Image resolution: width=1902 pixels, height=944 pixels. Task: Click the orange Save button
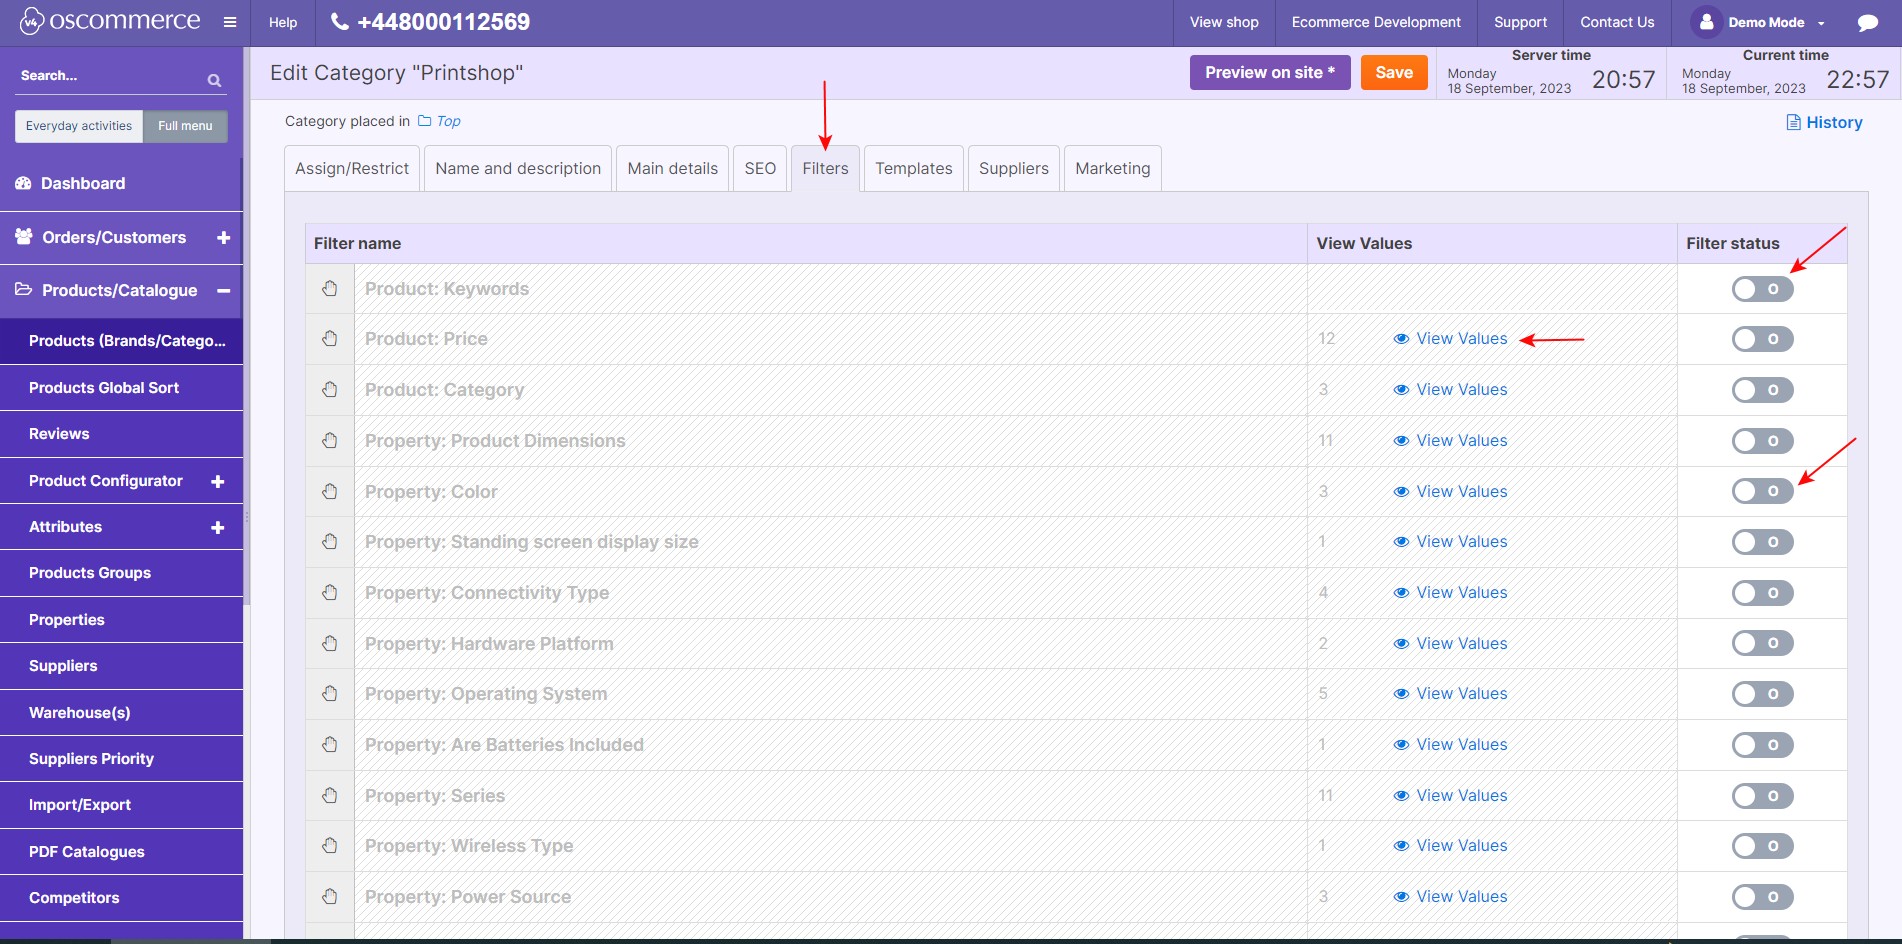tap(1394, 72)
